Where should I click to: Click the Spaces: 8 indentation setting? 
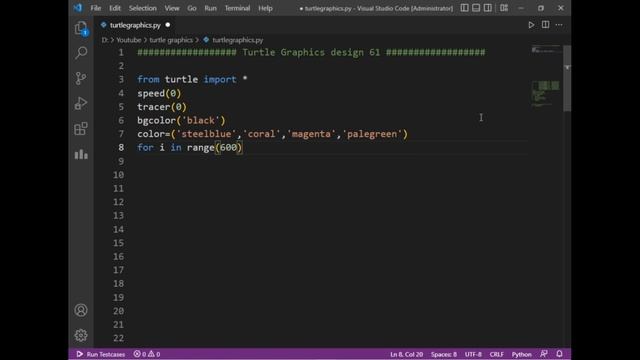(x=444, y=354)
